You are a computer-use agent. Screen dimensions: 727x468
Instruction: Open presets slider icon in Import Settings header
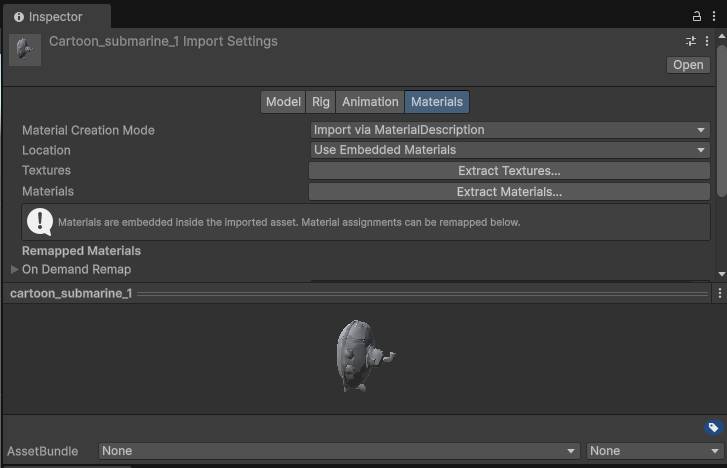691,41
